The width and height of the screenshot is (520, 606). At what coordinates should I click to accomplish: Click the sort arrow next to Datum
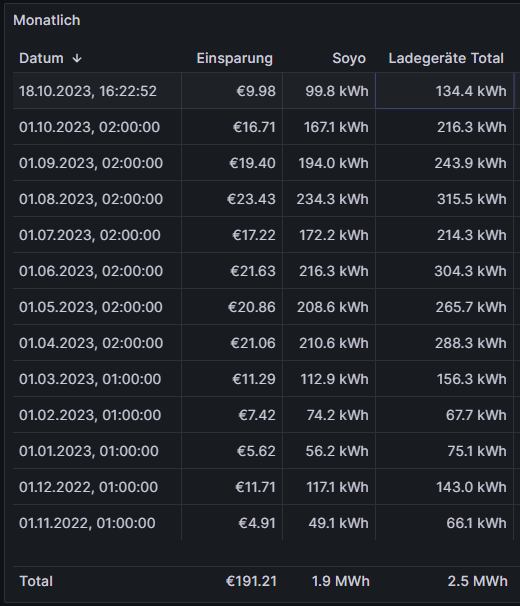tap(77, 58)
